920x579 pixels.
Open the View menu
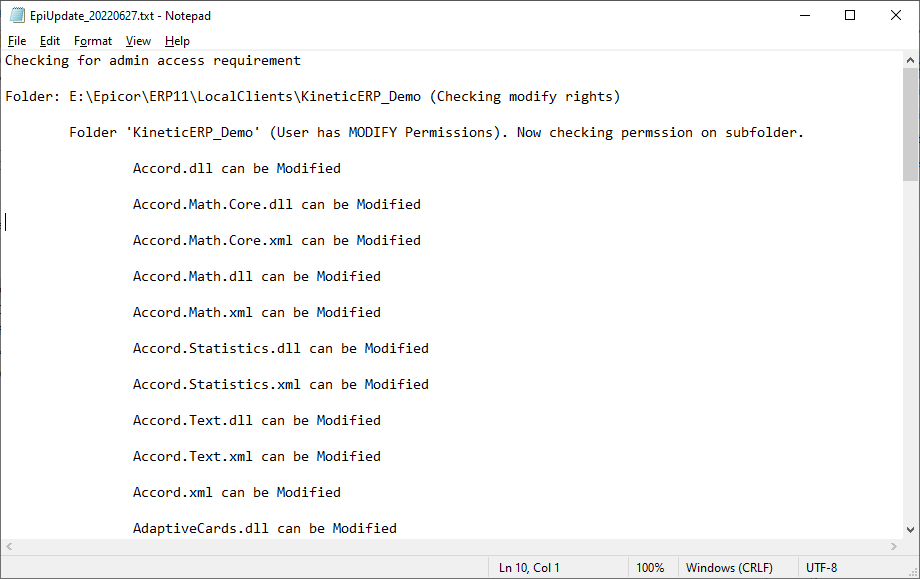tap(138, 41)
